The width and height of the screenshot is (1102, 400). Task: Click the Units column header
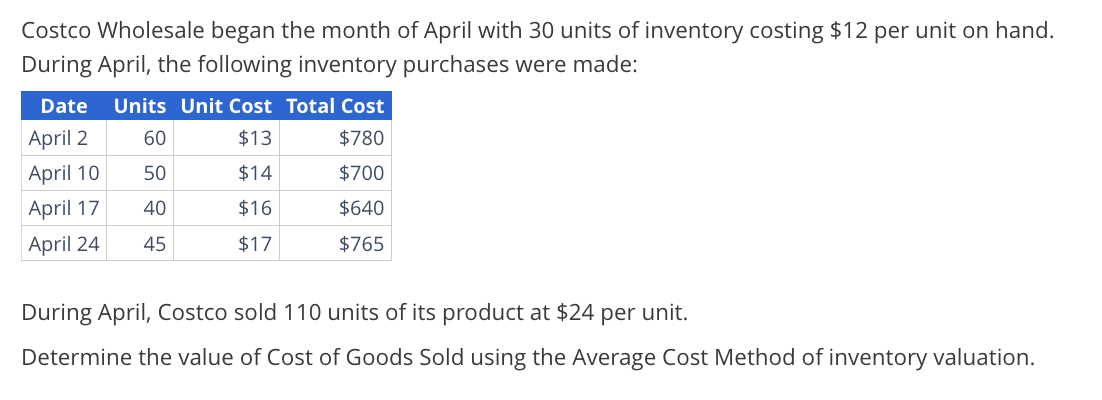(x=140, y=106)
